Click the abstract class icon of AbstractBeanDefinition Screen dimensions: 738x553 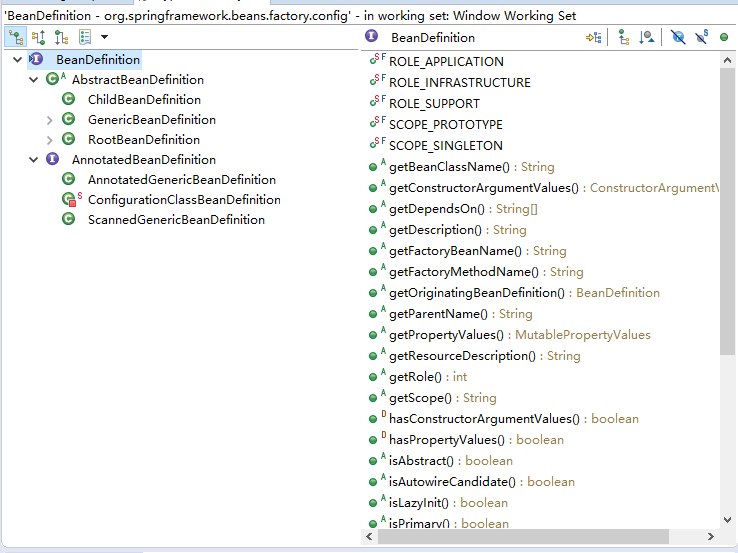(x=55, y=79)
